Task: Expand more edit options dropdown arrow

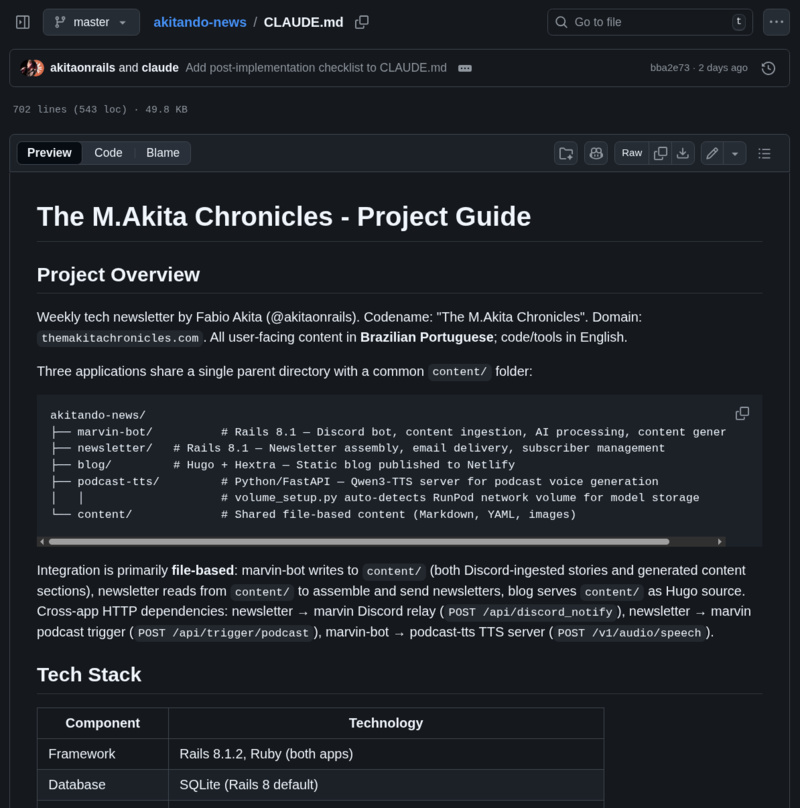Action: [x=735, y=153]
